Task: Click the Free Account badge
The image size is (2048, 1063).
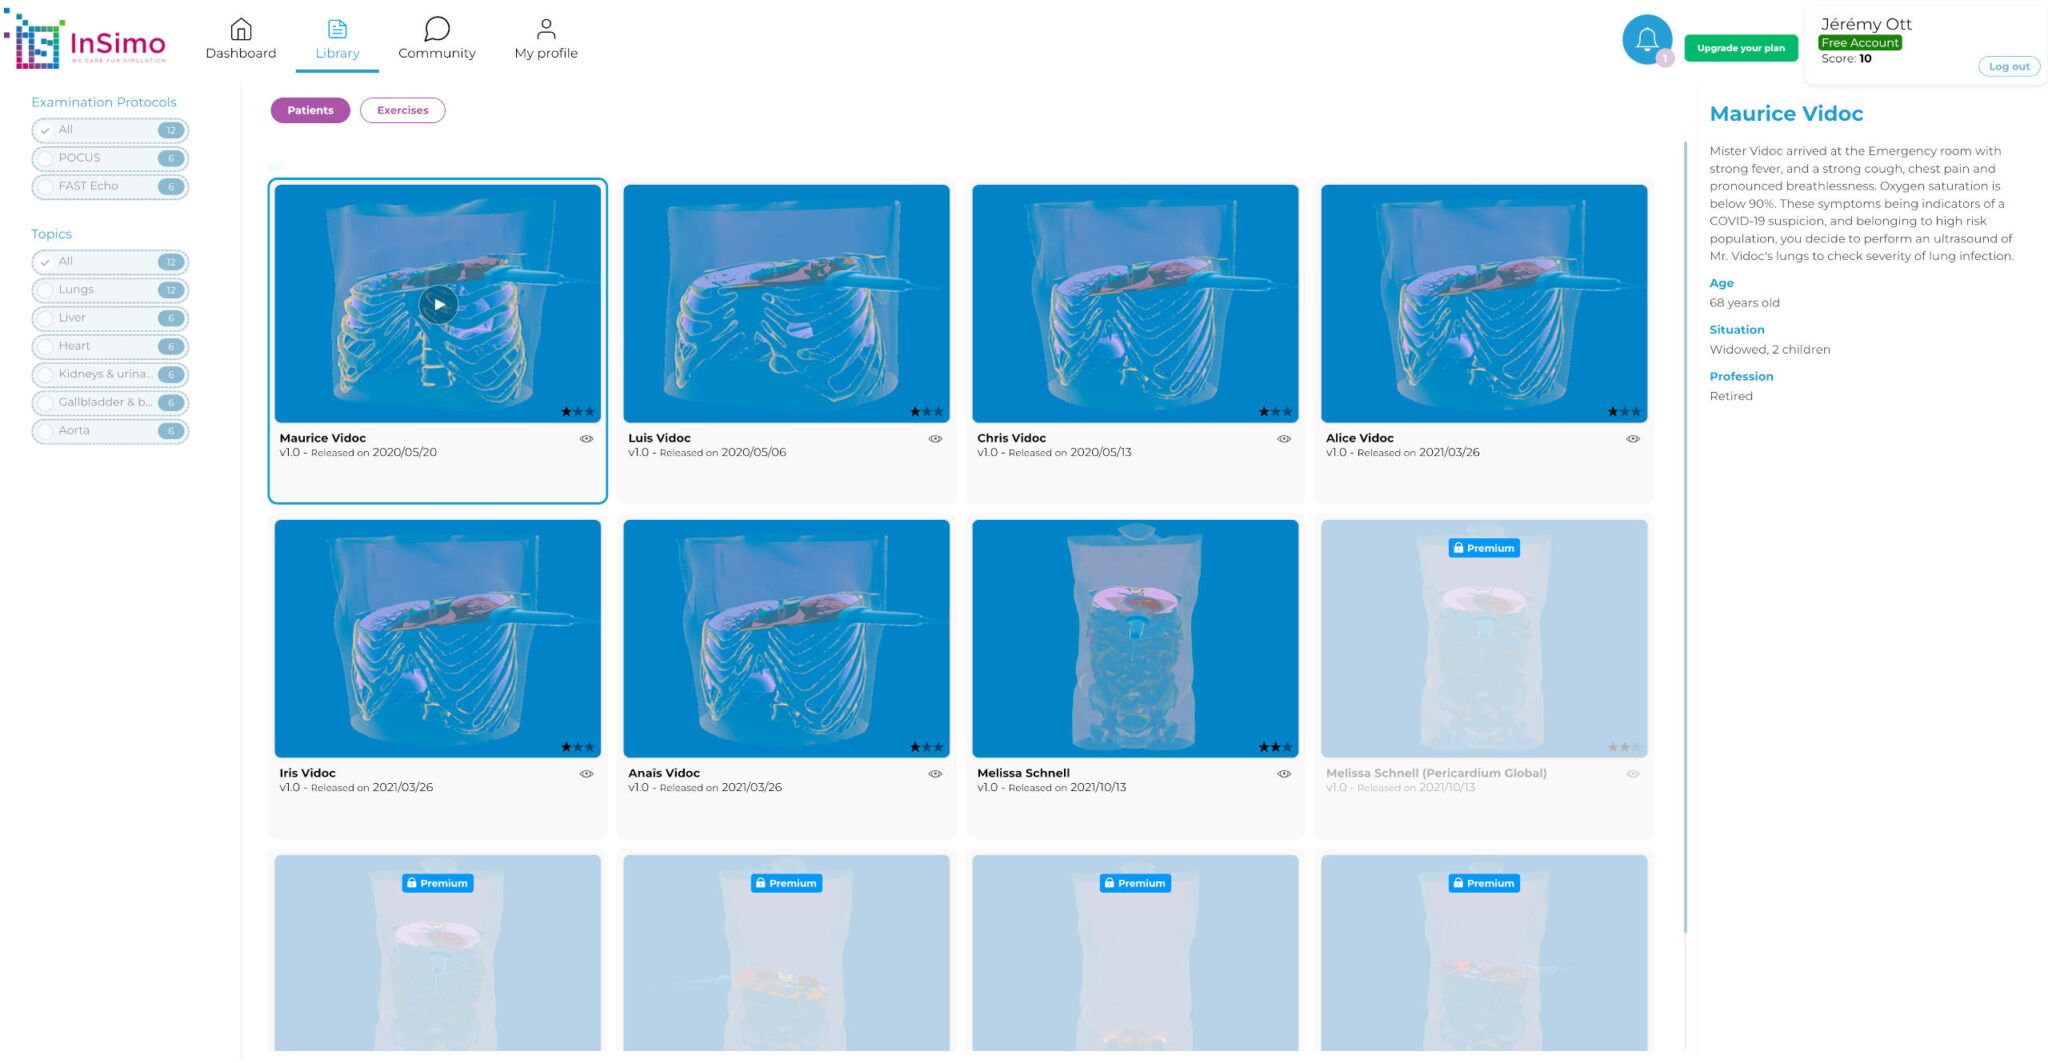Action: click(x=1860, y=42)
